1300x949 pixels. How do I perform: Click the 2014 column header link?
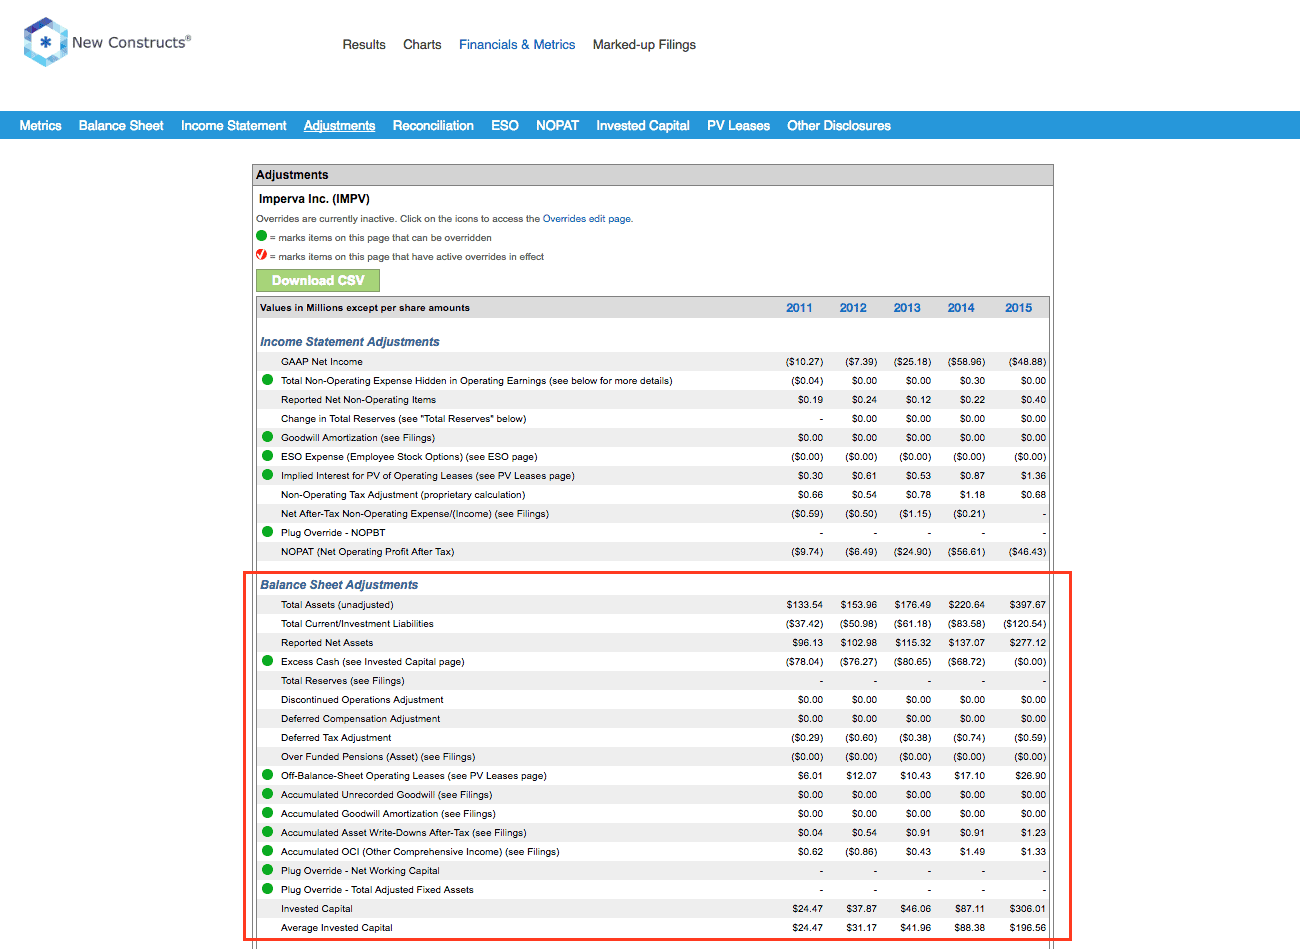click(x=961, y=307)
